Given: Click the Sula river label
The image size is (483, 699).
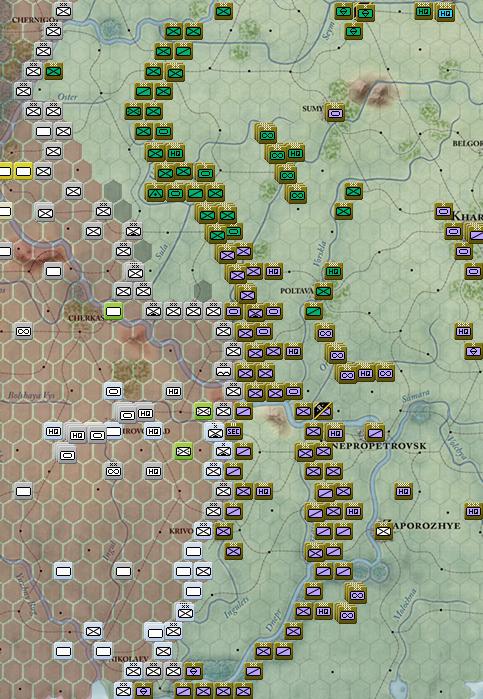Looking at the screenshot, I should [x=161, y=251].
